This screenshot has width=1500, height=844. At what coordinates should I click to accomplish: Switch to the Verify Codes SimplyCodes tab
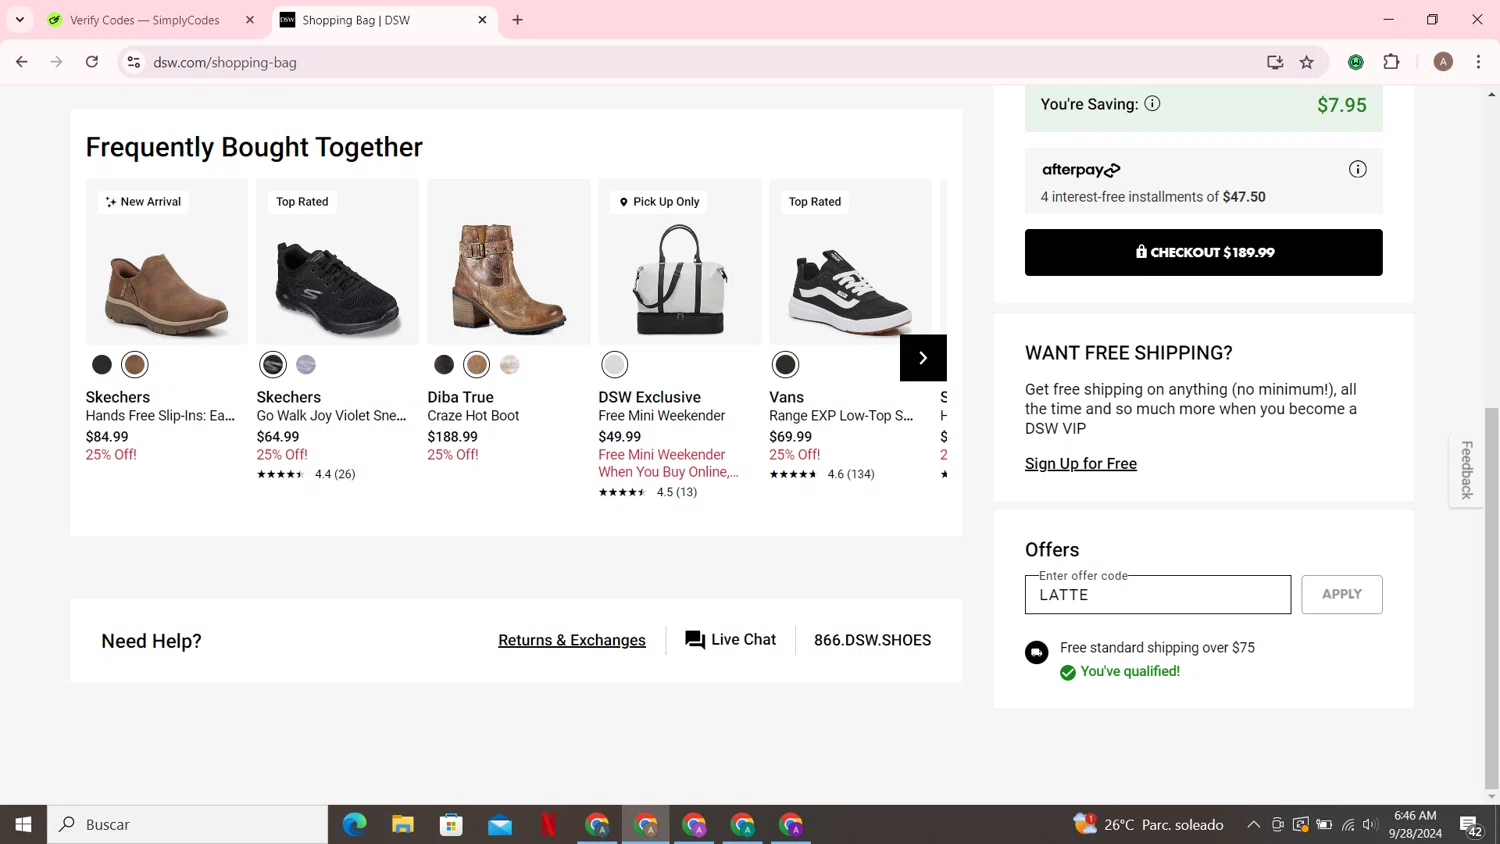tap(145, 20)
